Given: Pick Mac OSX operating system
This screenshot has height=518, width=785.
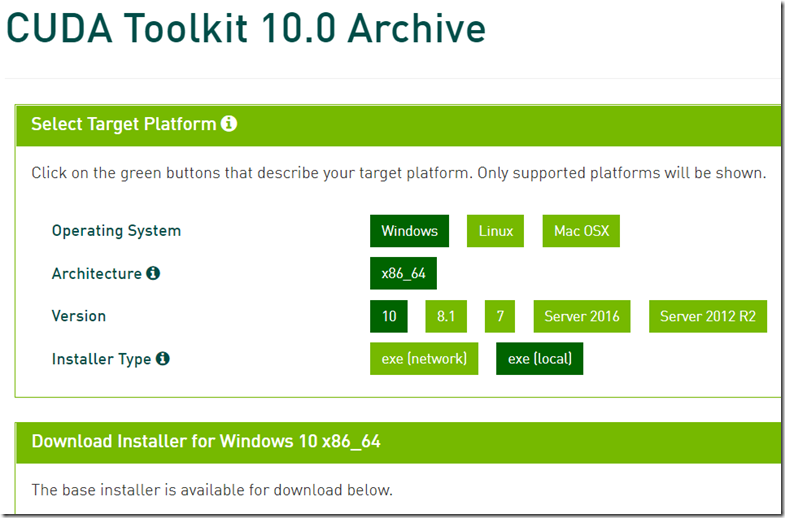Looking at the screenshot, I should pyautogui.click(x=581, y=231).
